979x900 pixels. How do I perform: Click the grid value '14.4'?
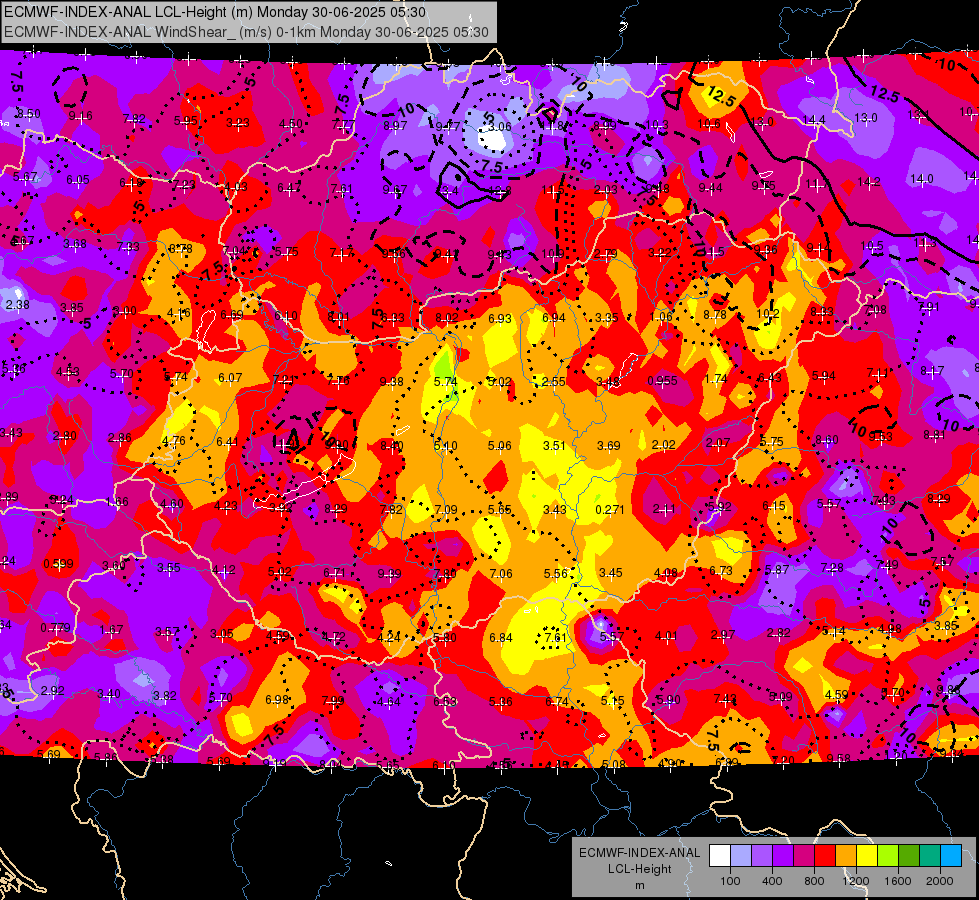[x=814, y=120]
